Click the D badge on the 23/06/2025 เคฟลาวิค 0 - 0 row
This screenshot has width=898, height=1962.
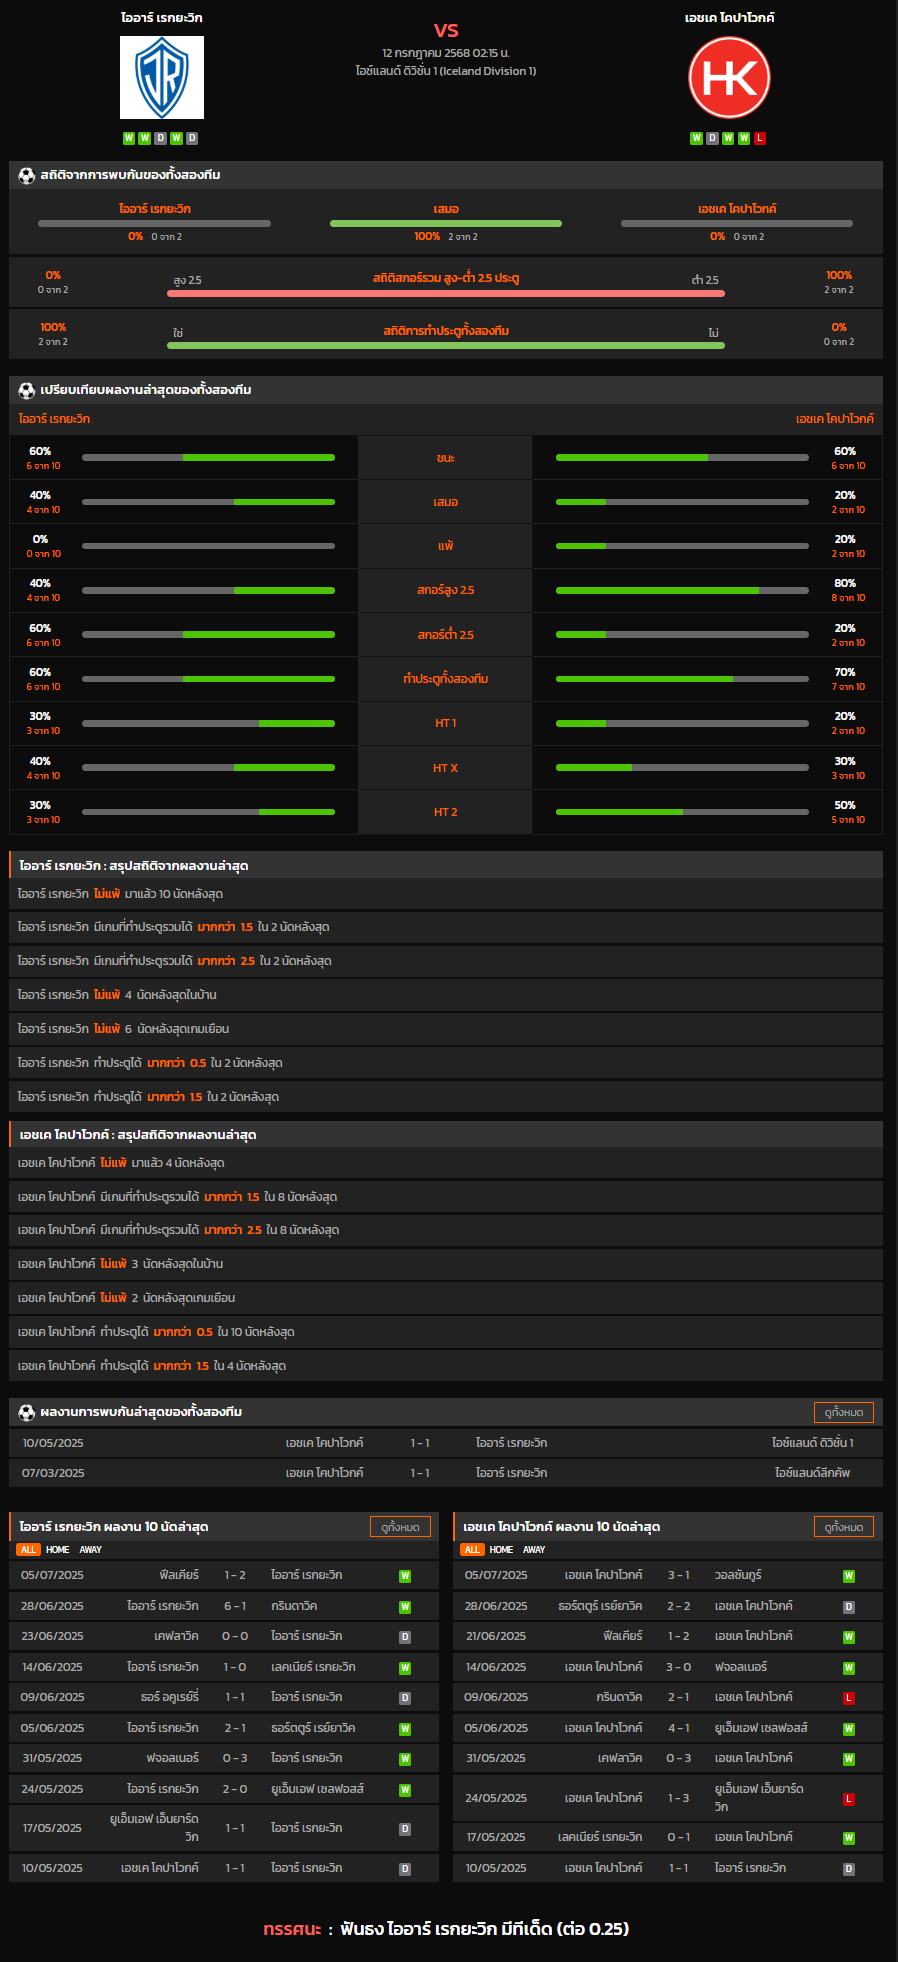pyautogui.click(x=405, y=1637)
